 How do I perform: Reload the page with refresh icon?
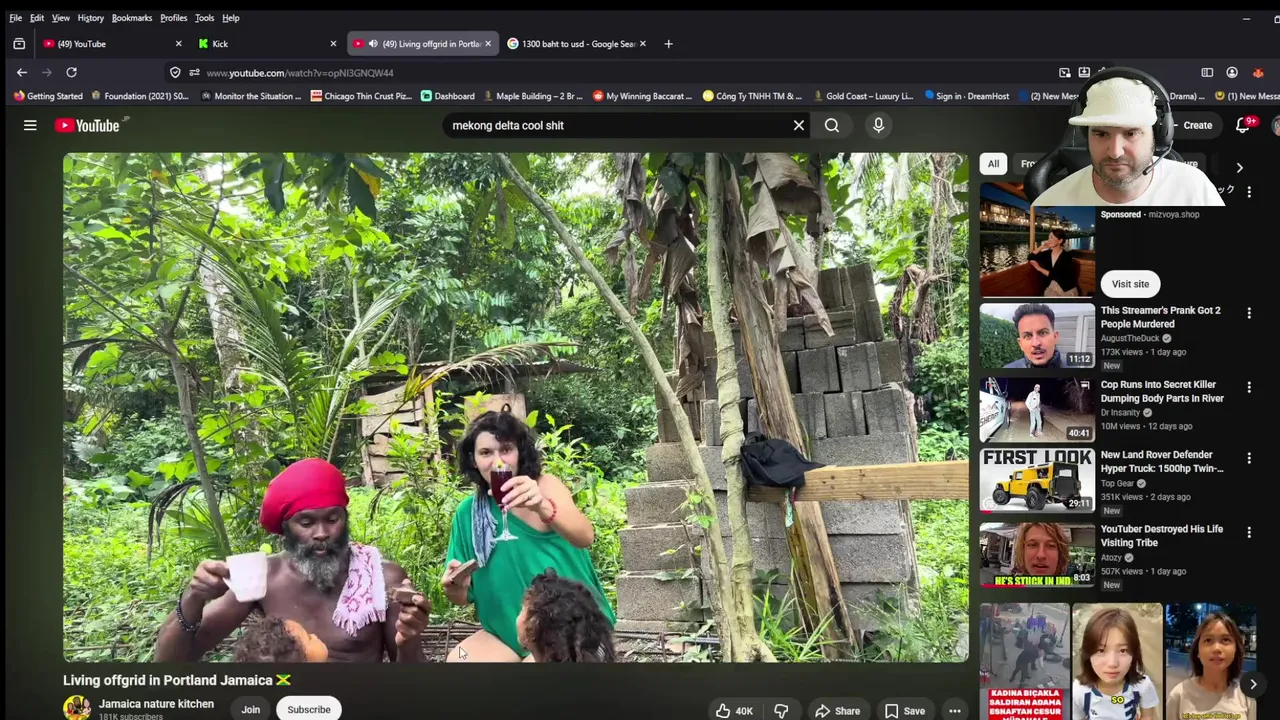pos(71,72)
